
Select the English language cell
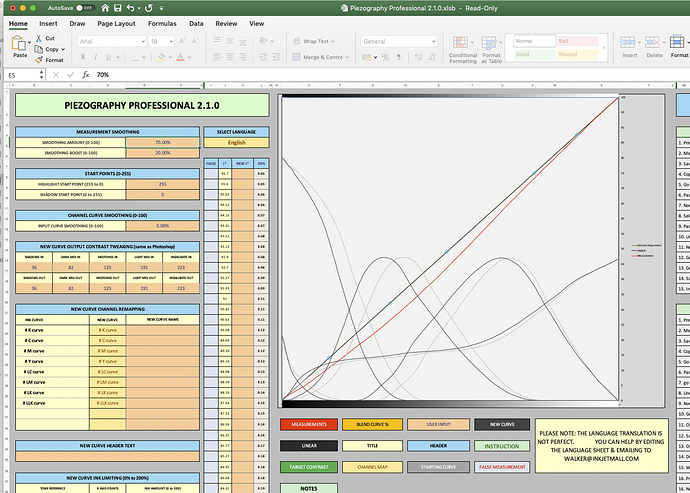pos(236,143)
